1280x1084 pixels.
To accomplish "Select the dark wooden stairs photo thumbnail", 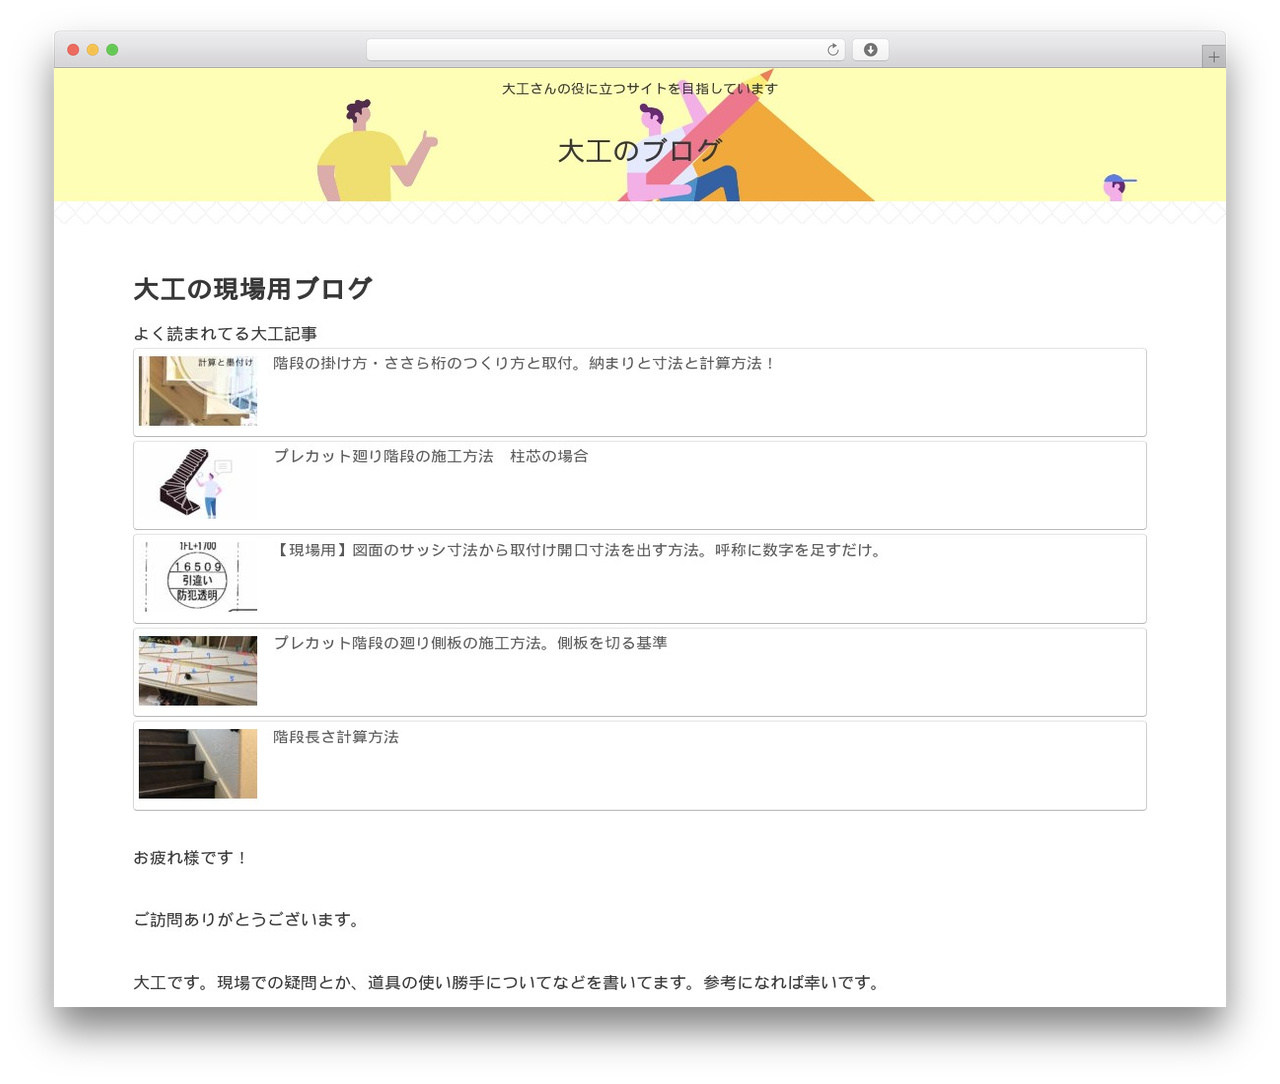I will [x=198, y=764].
